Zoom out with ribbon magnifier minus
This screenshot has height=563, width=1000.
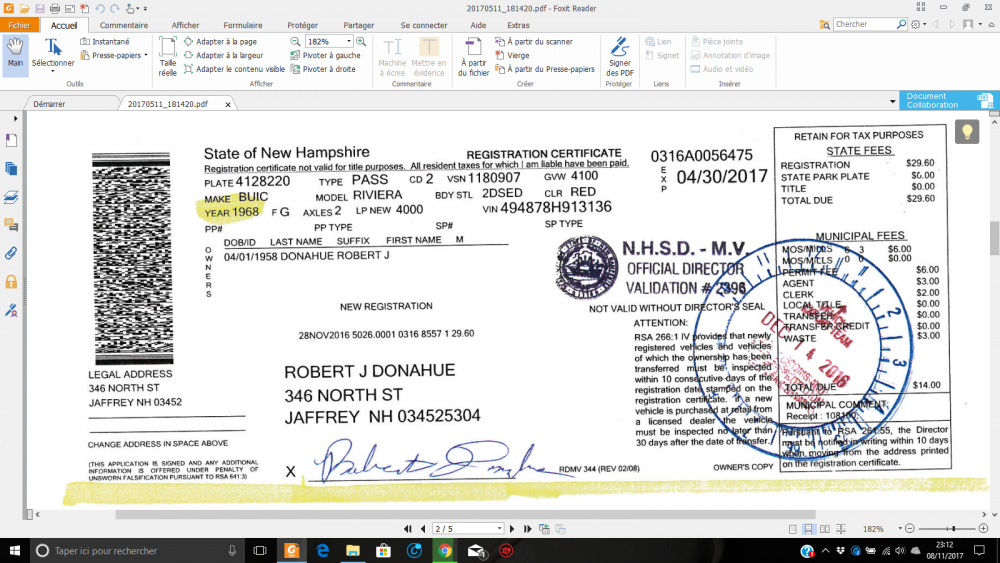[295, 41]
